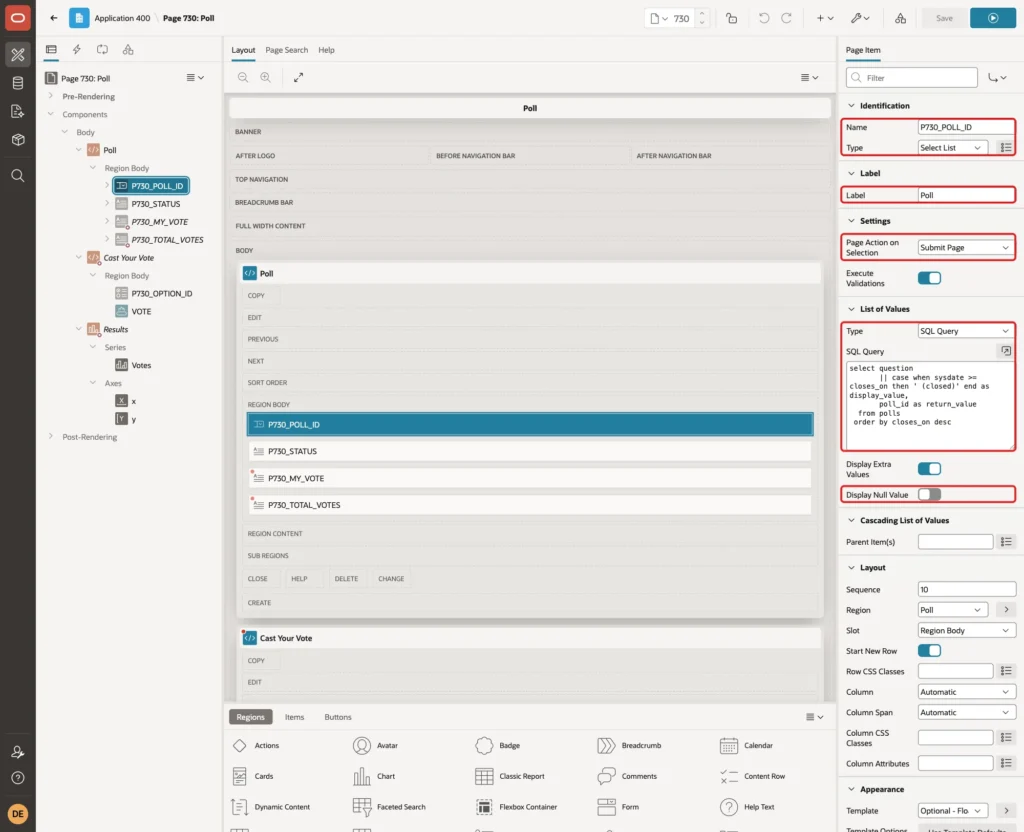Switch to Page Search tab

(x=286, y=50)
